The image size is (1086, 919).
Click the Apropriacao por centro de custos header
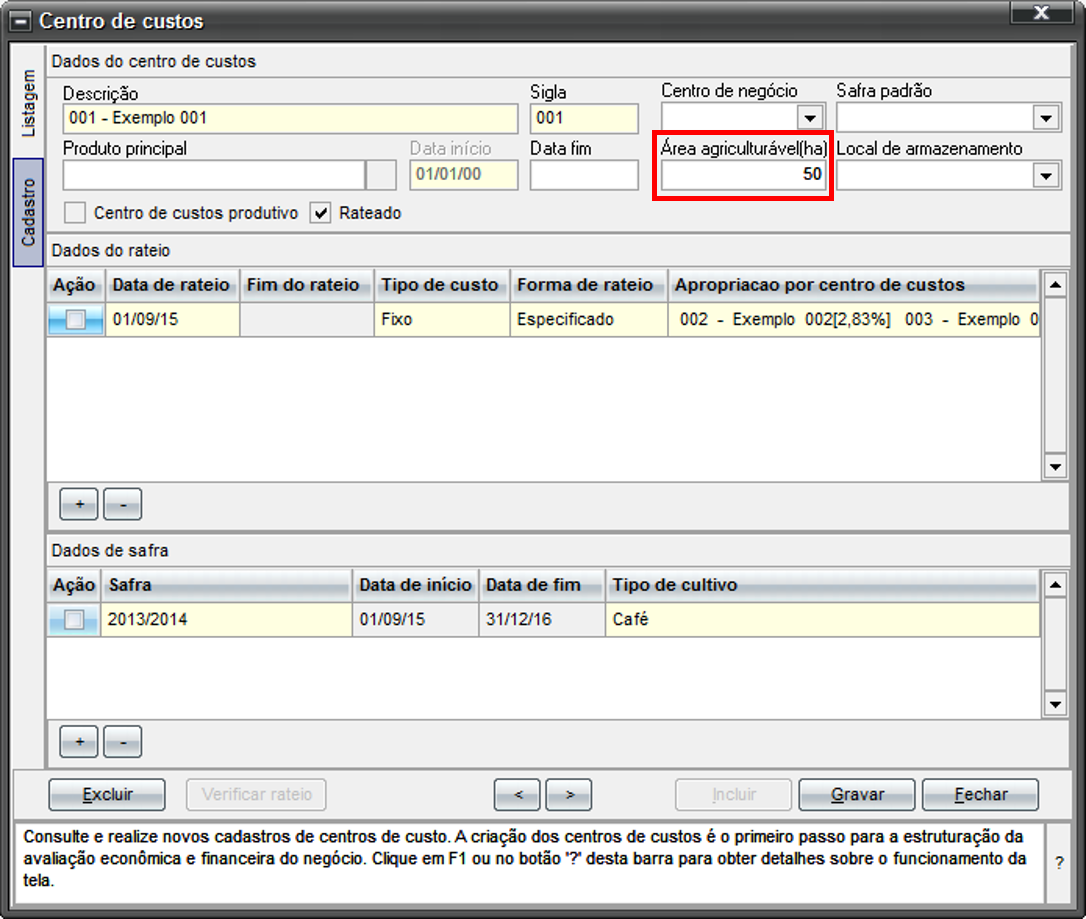[853, 285]
